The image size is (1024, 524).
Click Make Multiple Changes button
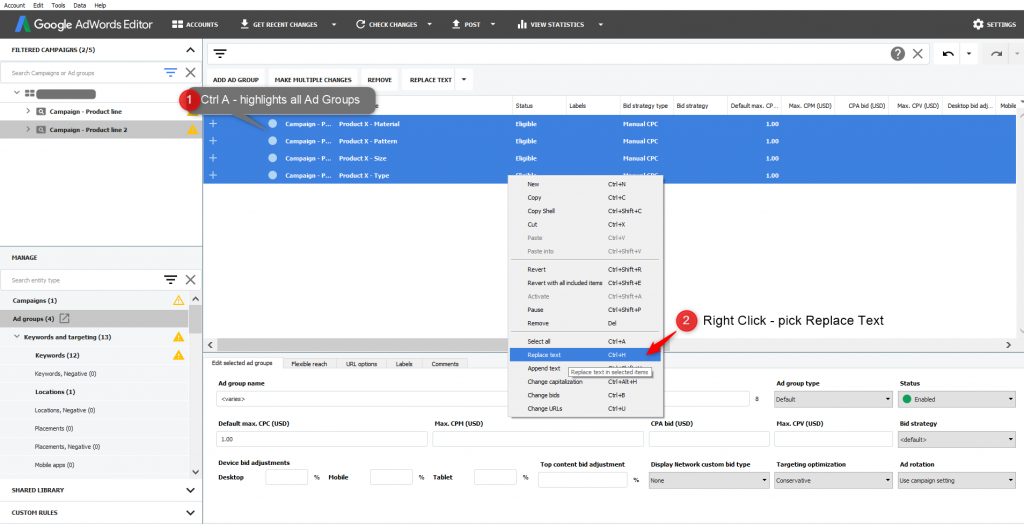click(x=313, y=80)
